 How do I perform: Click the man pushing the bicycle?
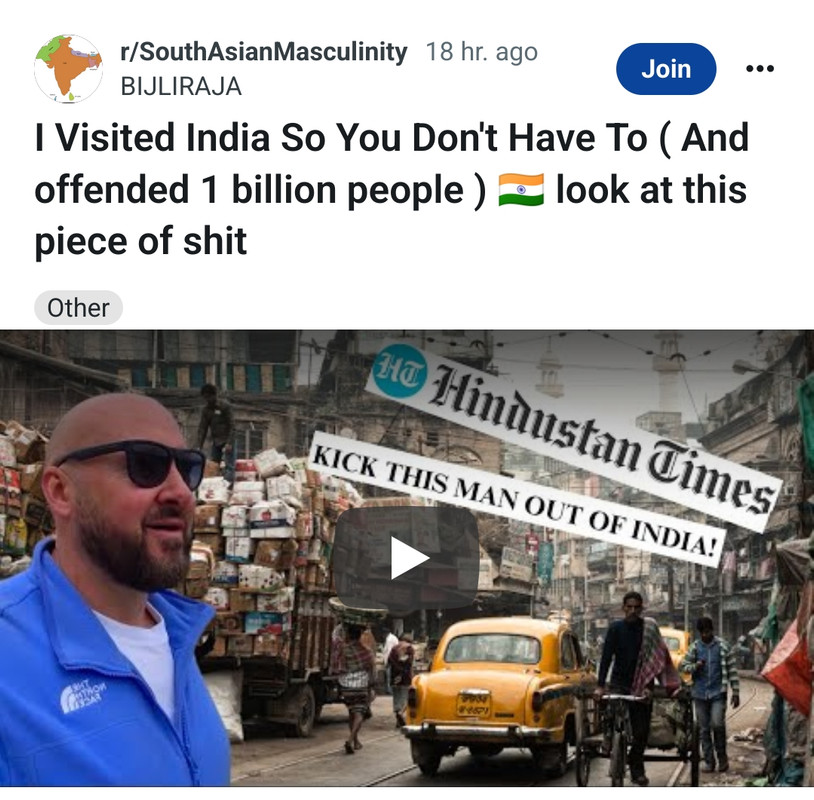(x=631, y=685)
